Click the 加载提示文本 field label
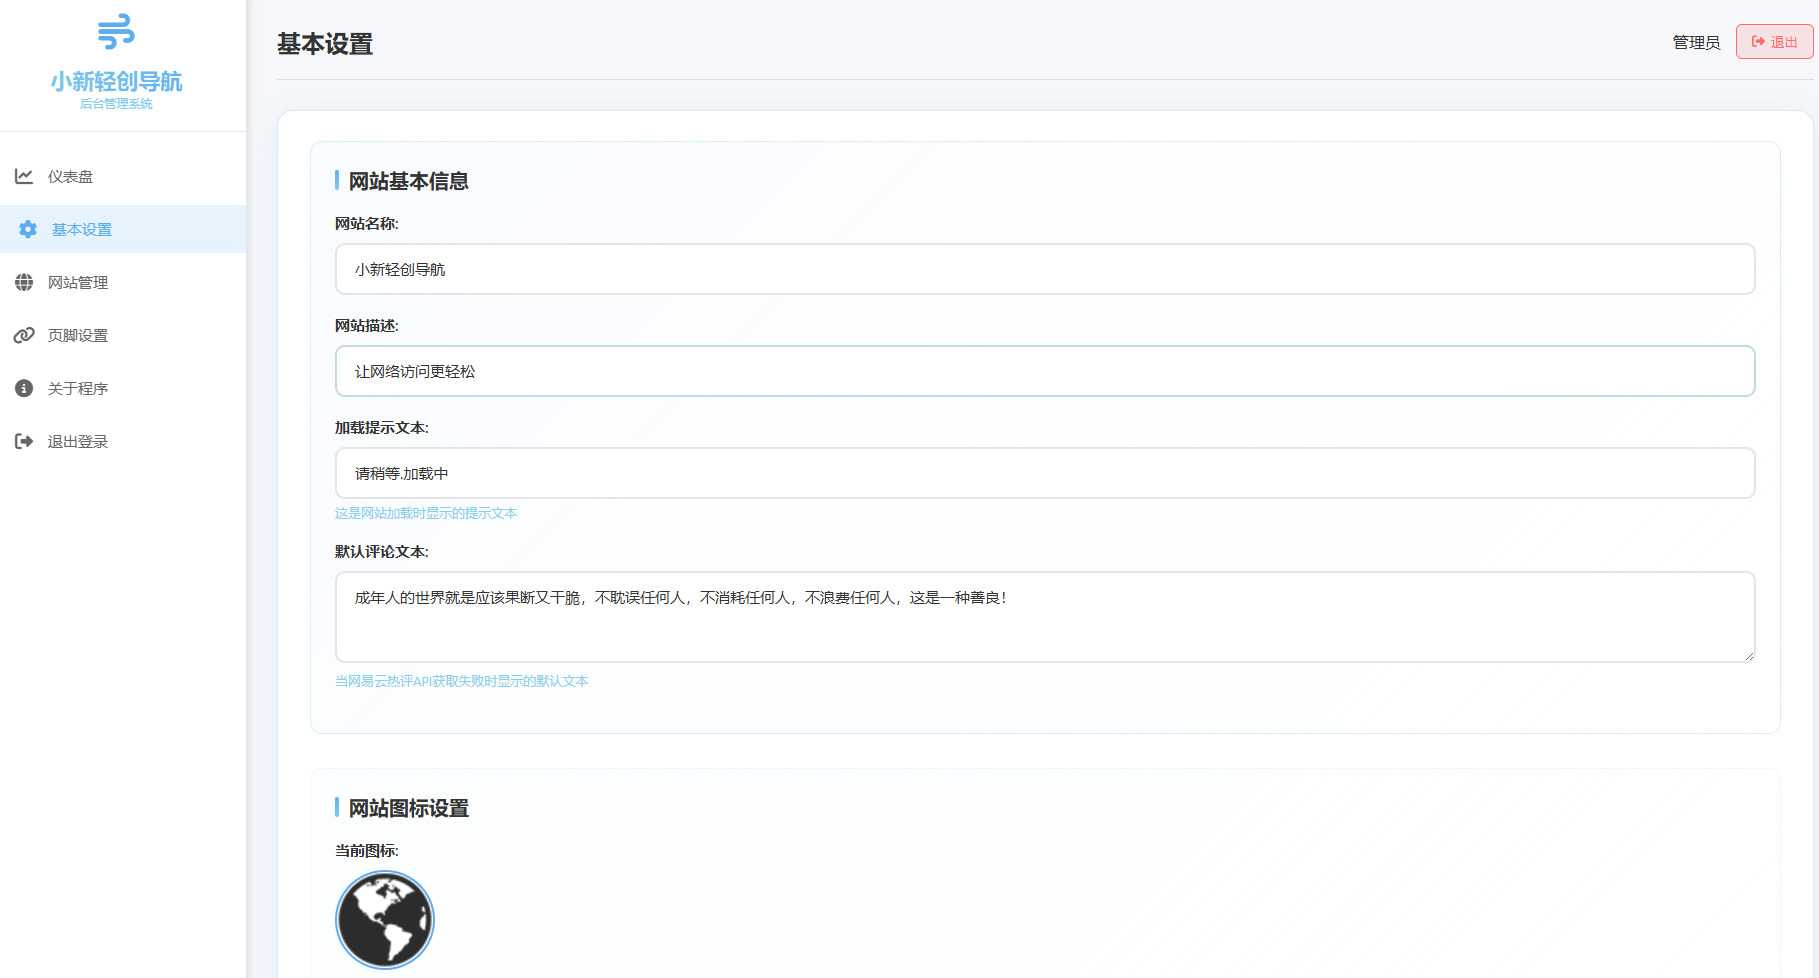The width and height of the screenshot is (1819, 978). pos(382,428)
